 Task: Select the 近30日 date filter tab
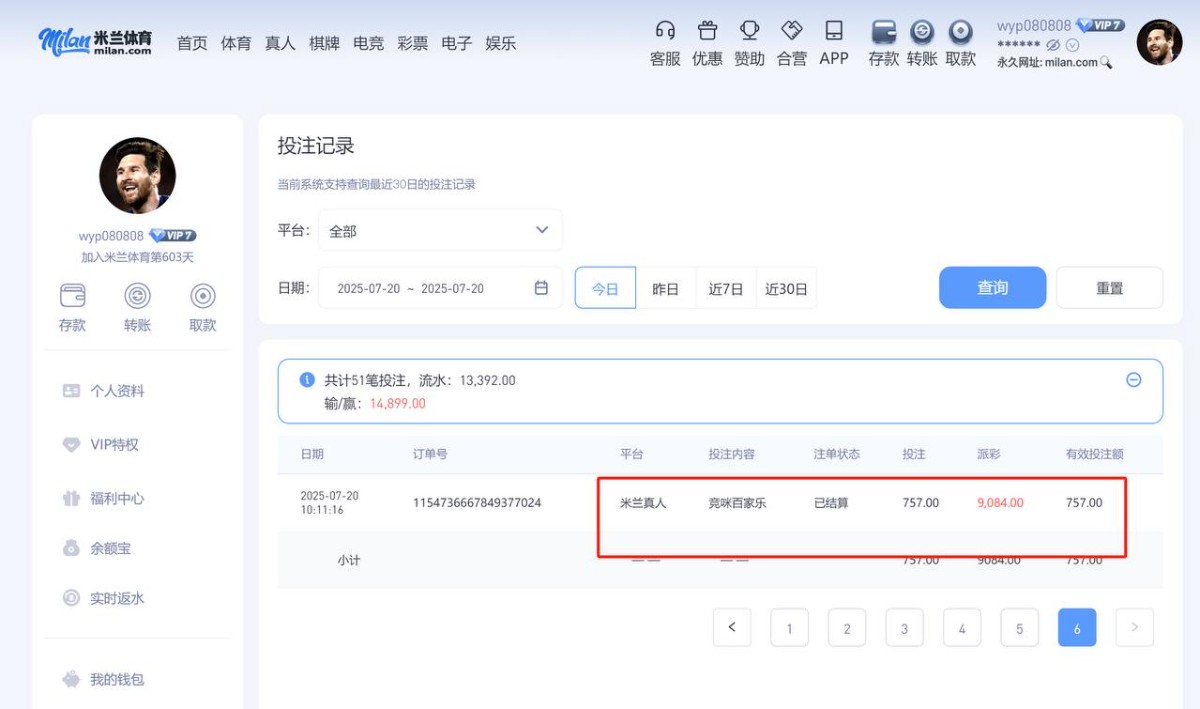(x=785, y=287)
